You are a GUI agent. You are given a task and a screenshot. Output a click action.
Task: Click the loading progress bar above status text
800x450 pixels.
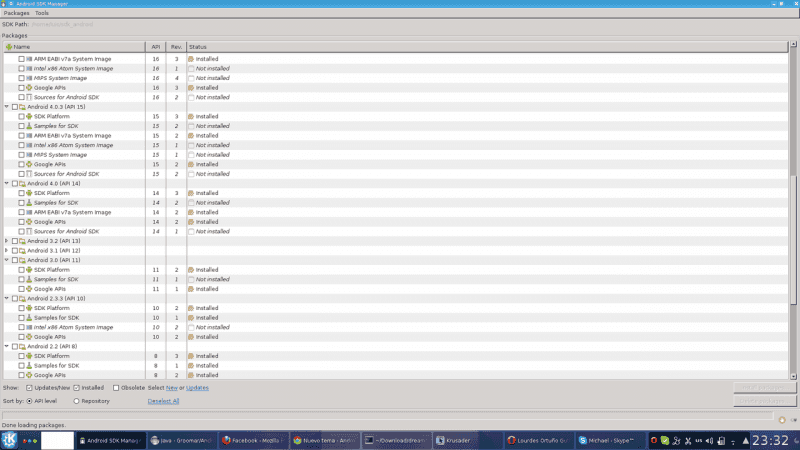(388, 415)
